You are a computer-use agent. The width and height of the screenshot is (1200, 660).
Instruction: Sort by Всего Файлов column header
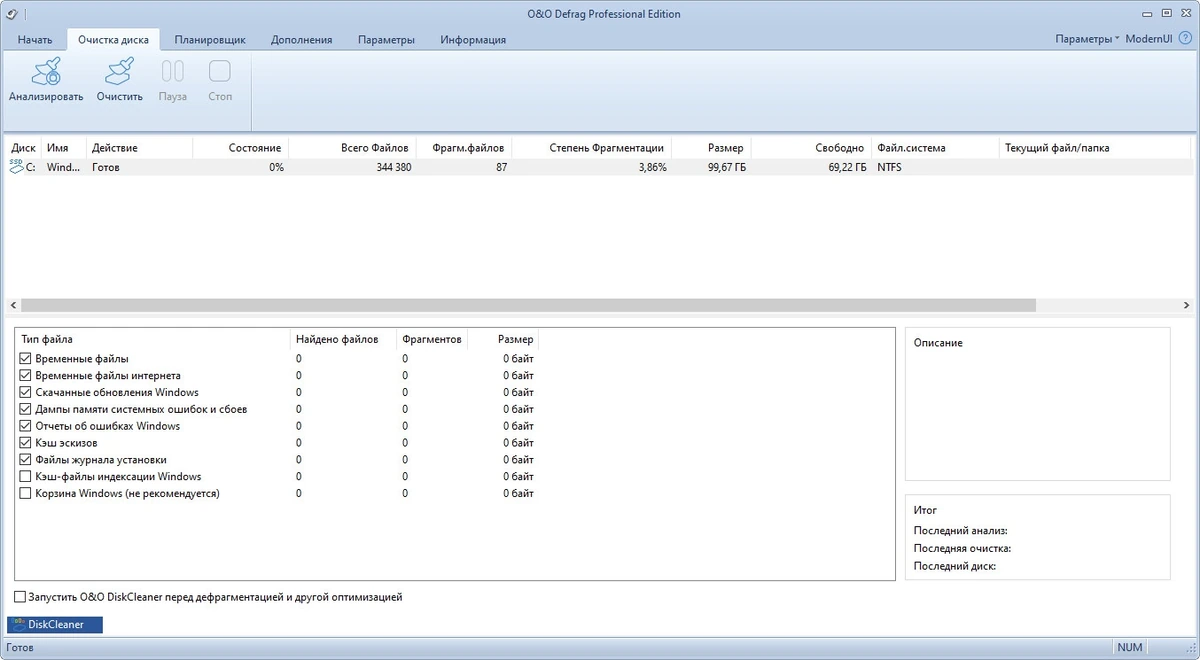click(352, 147)
